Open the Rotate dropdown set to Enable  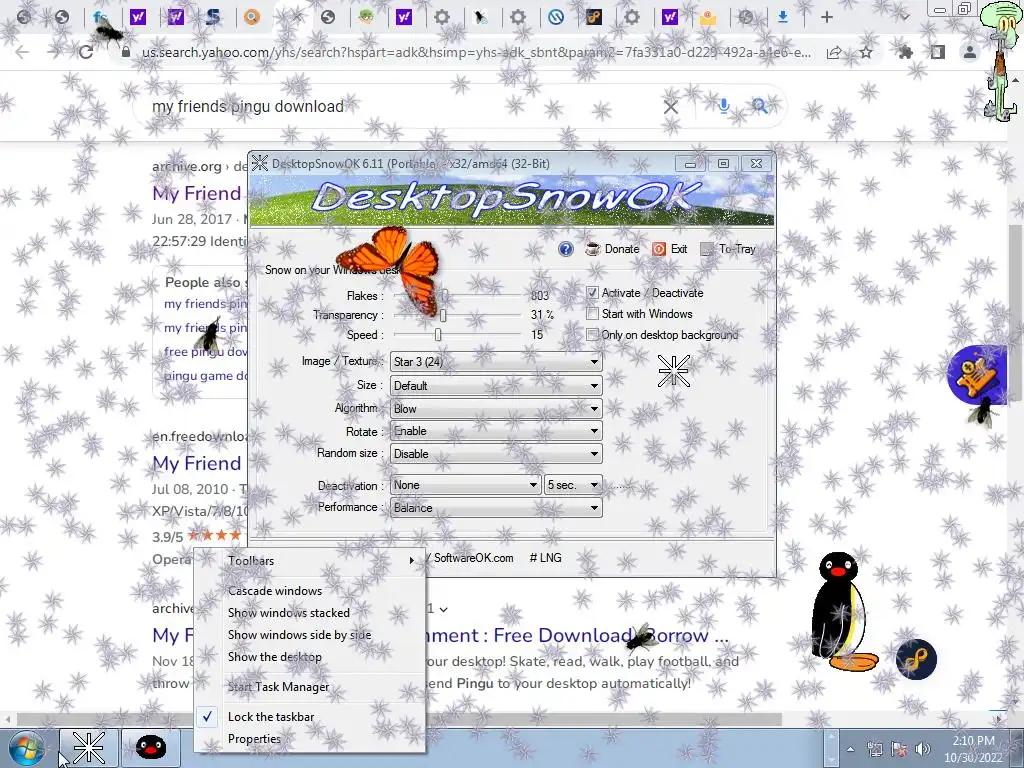496,431
